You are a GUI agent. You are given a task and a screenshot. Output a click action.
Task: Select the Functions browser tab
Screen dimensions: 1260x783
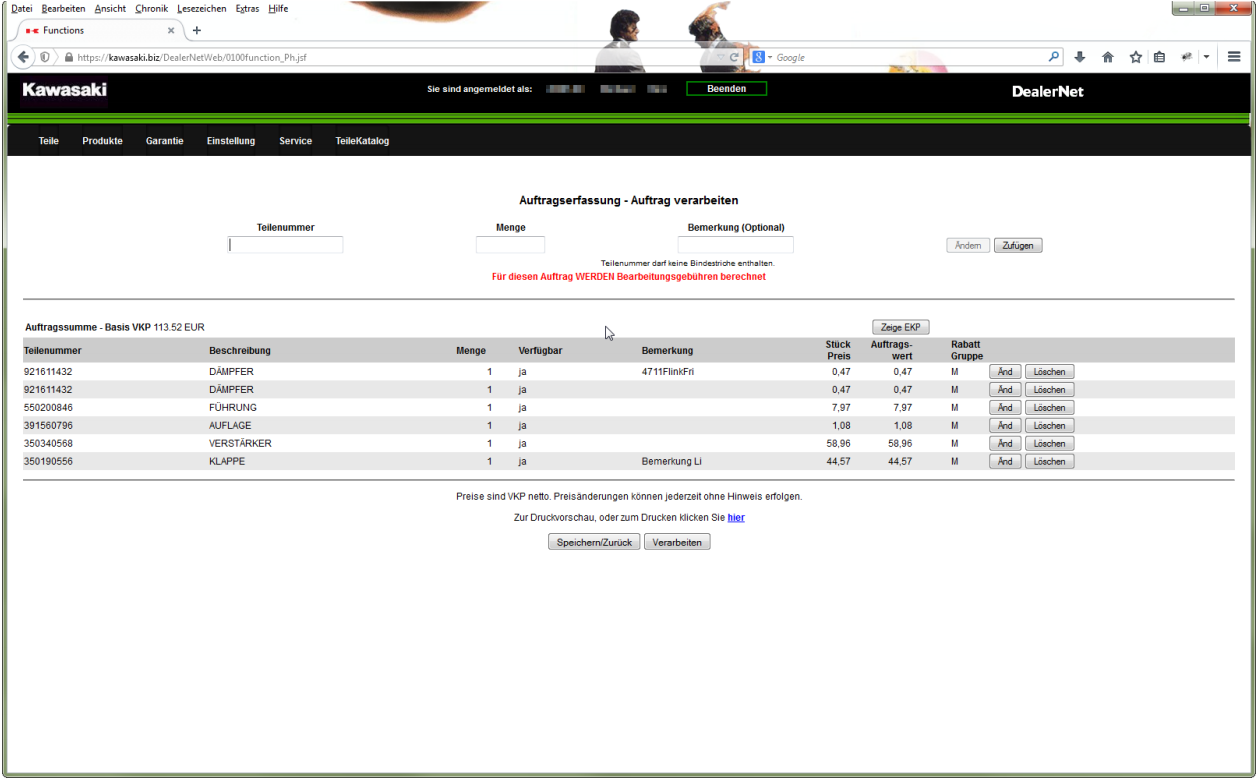point(98,30)
